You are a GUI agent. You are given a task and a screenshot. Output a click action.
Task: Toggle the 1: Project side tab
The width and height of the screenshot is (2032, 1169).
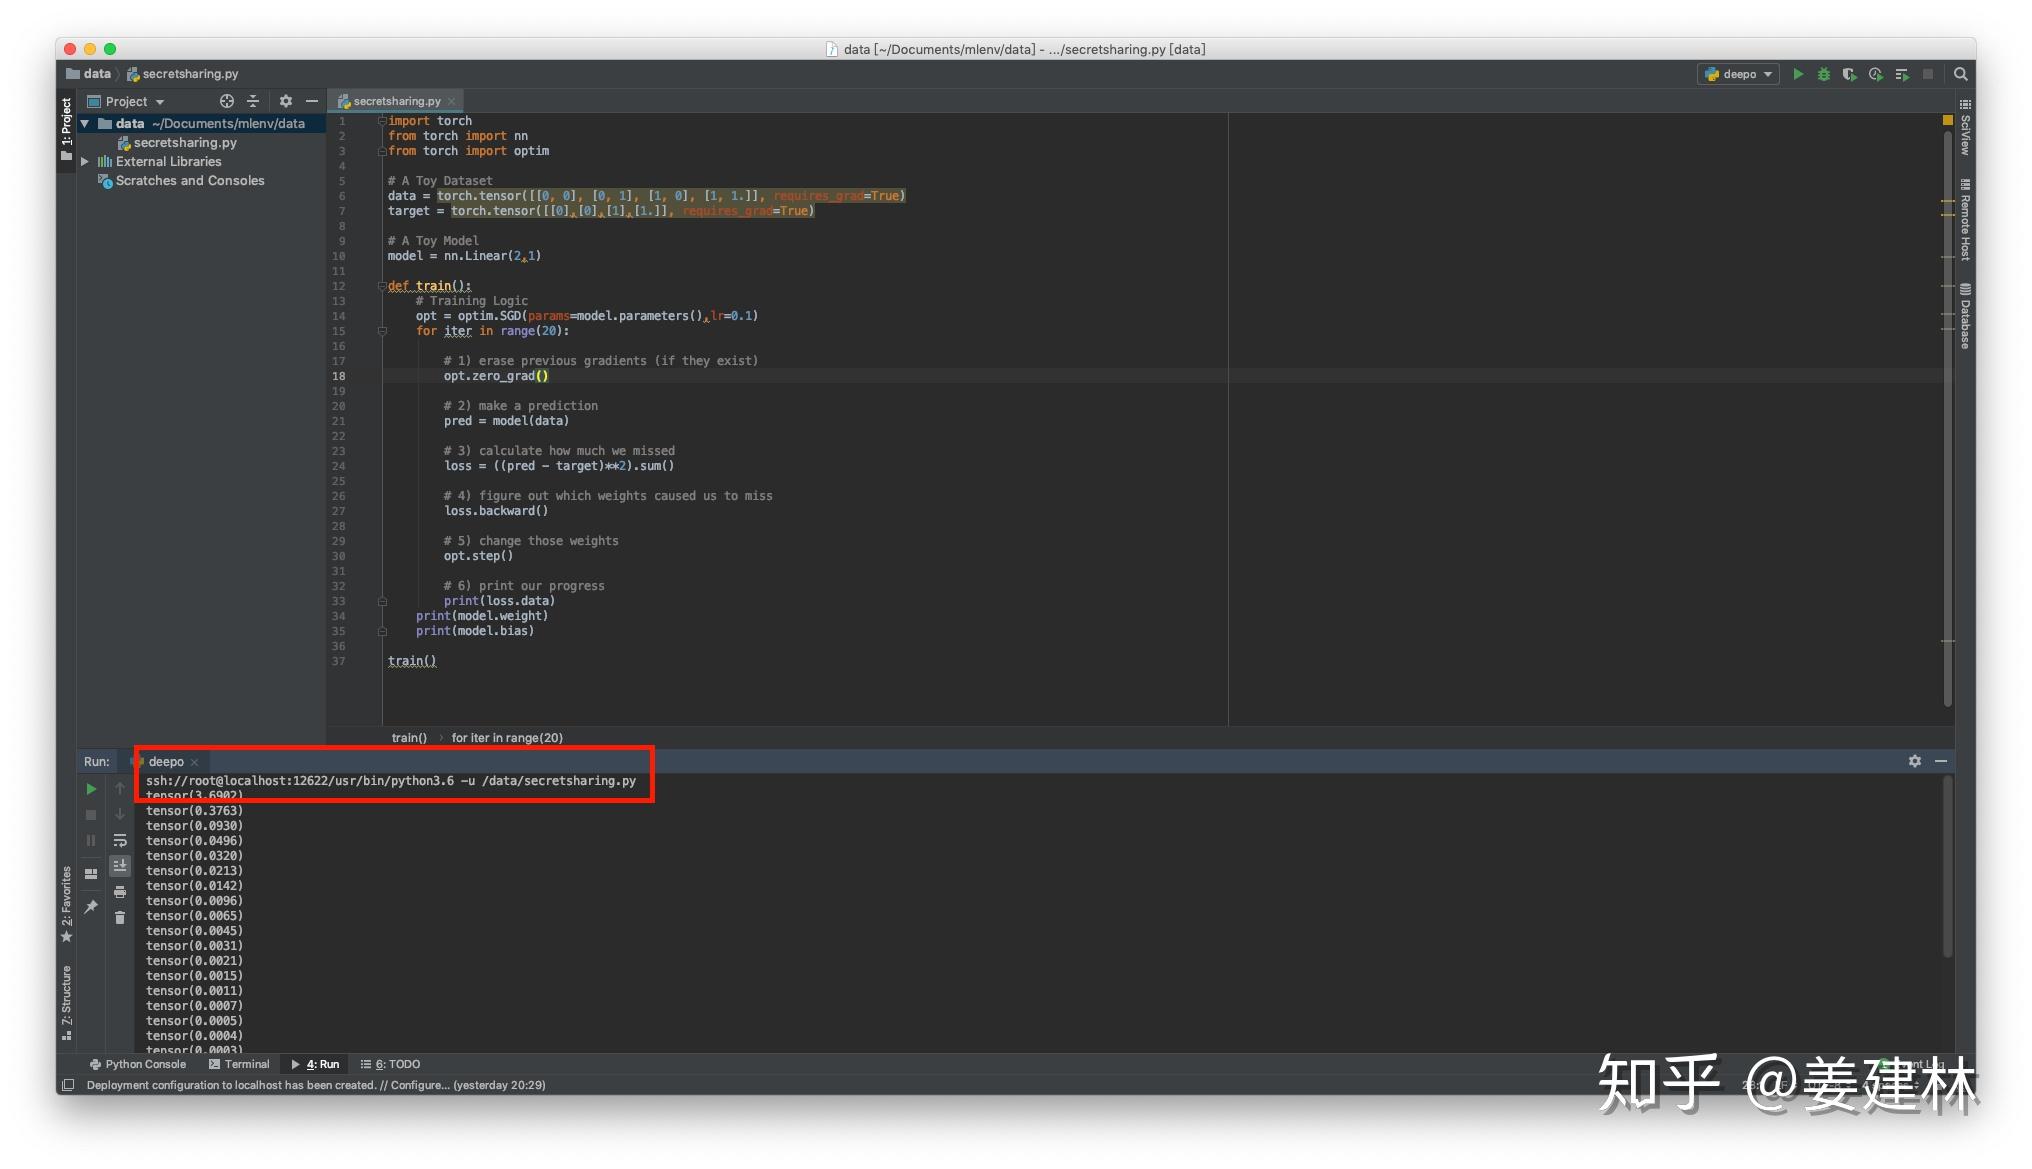(x=67, y=128)
